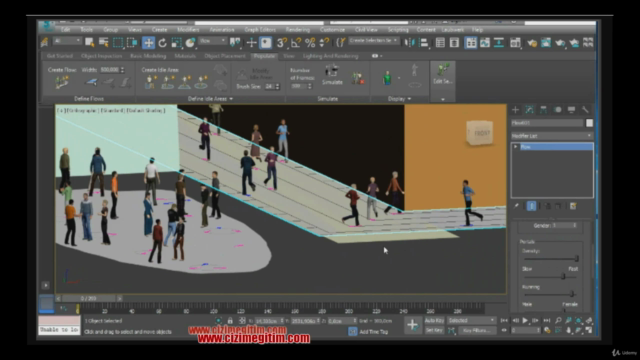Click Add Time Tag

[x=373, y=331]
